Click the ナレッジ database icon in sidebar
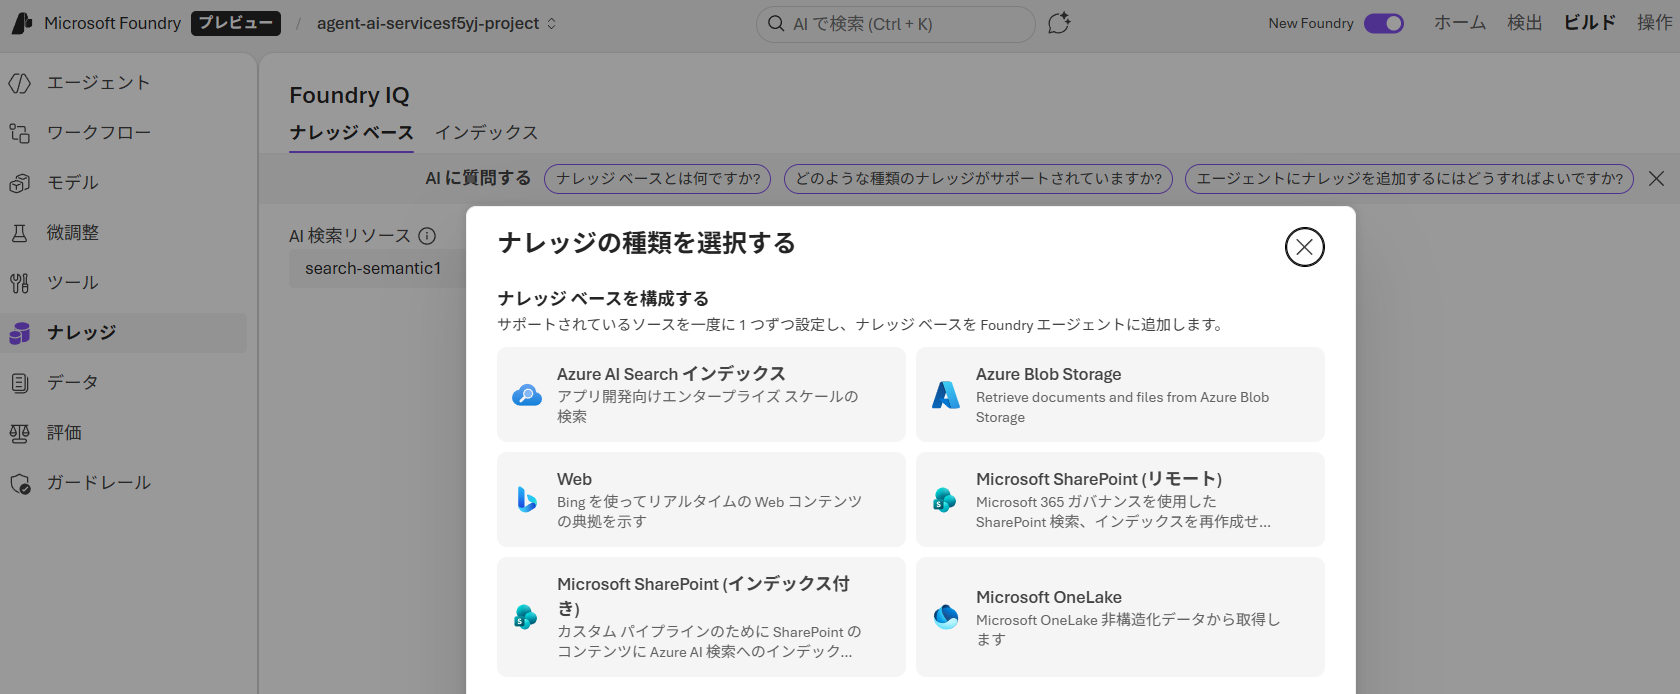 (x=20, y=333)
